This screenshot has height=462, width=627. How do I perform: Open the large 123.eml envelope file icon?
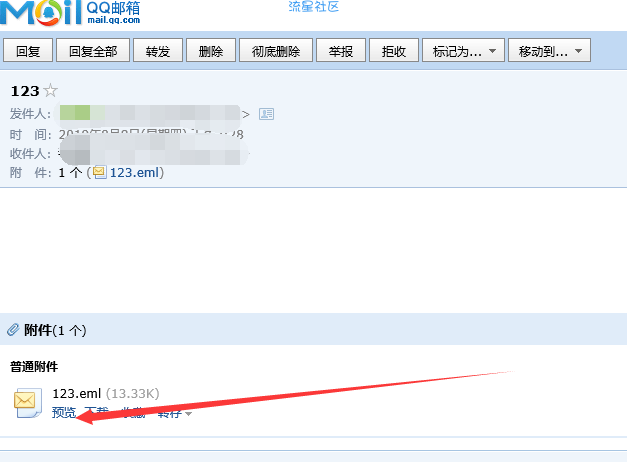[x=28, y=402]
